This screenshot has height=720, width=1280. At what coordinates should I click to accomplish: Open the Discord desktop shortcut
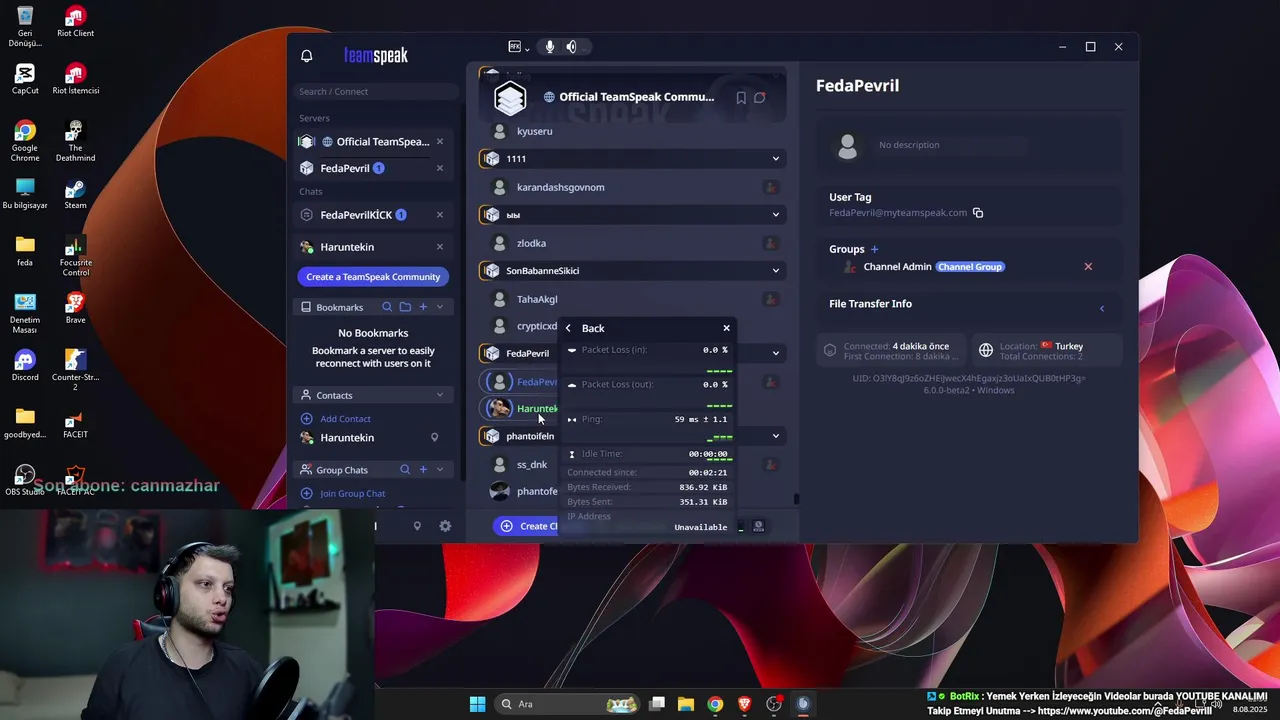tap(25, 365)
